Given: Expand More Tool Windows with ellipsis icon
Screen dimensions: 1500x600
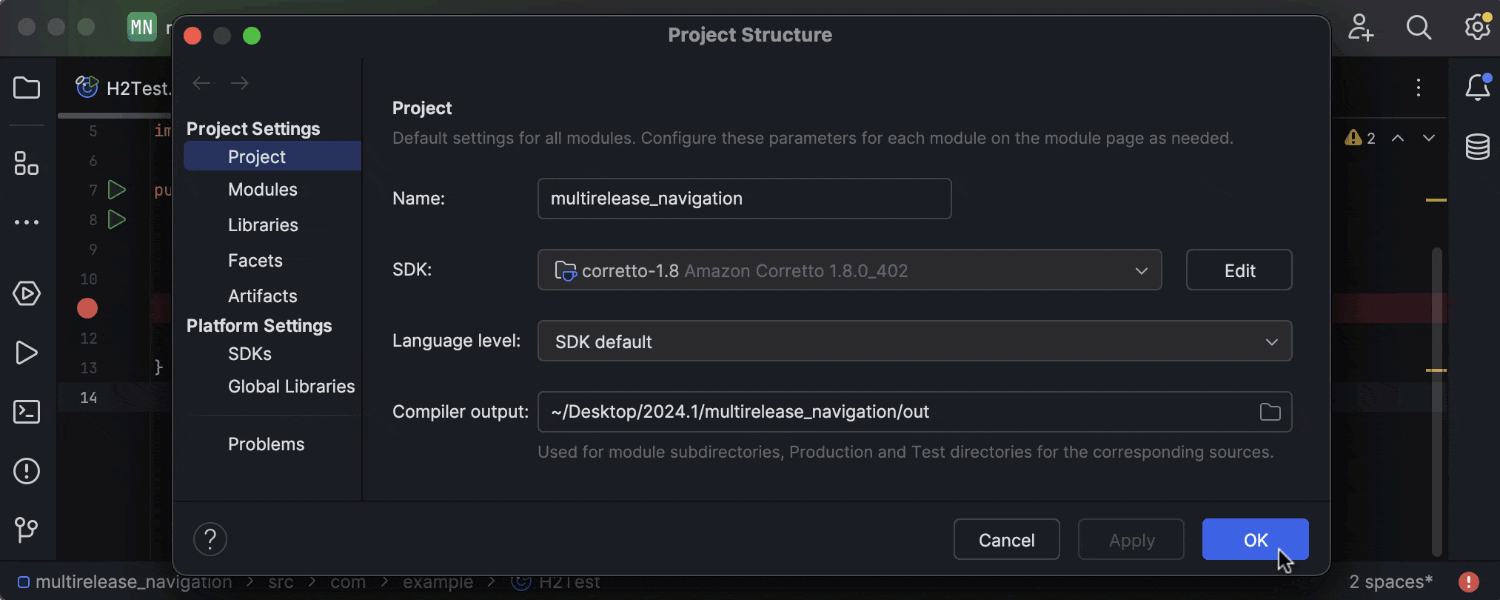Looking at the screenshot, I should coord(27,222).
